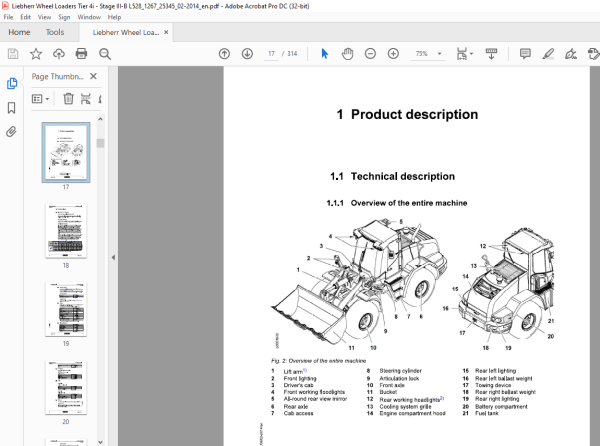Click the 'Battery compartment' legend entry
Image resolution: width=600 pixels, height=446 pixels.
click(501, 407)
